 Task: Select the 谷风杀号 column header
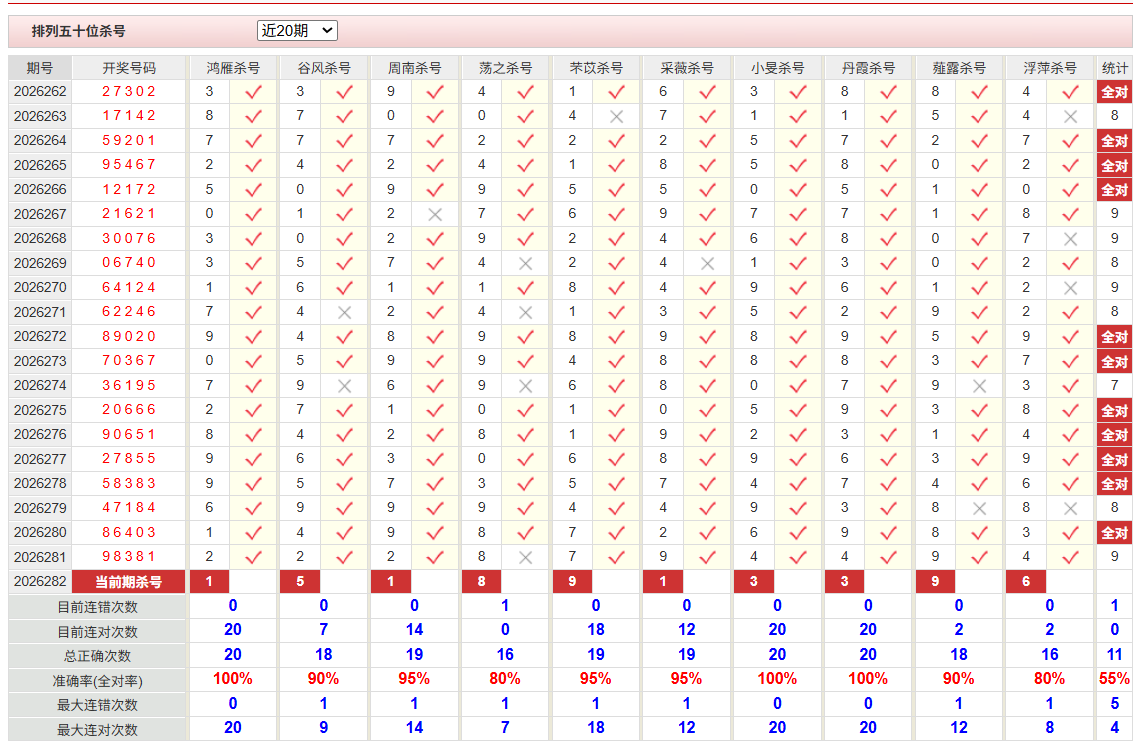click(x=324, y=68)
